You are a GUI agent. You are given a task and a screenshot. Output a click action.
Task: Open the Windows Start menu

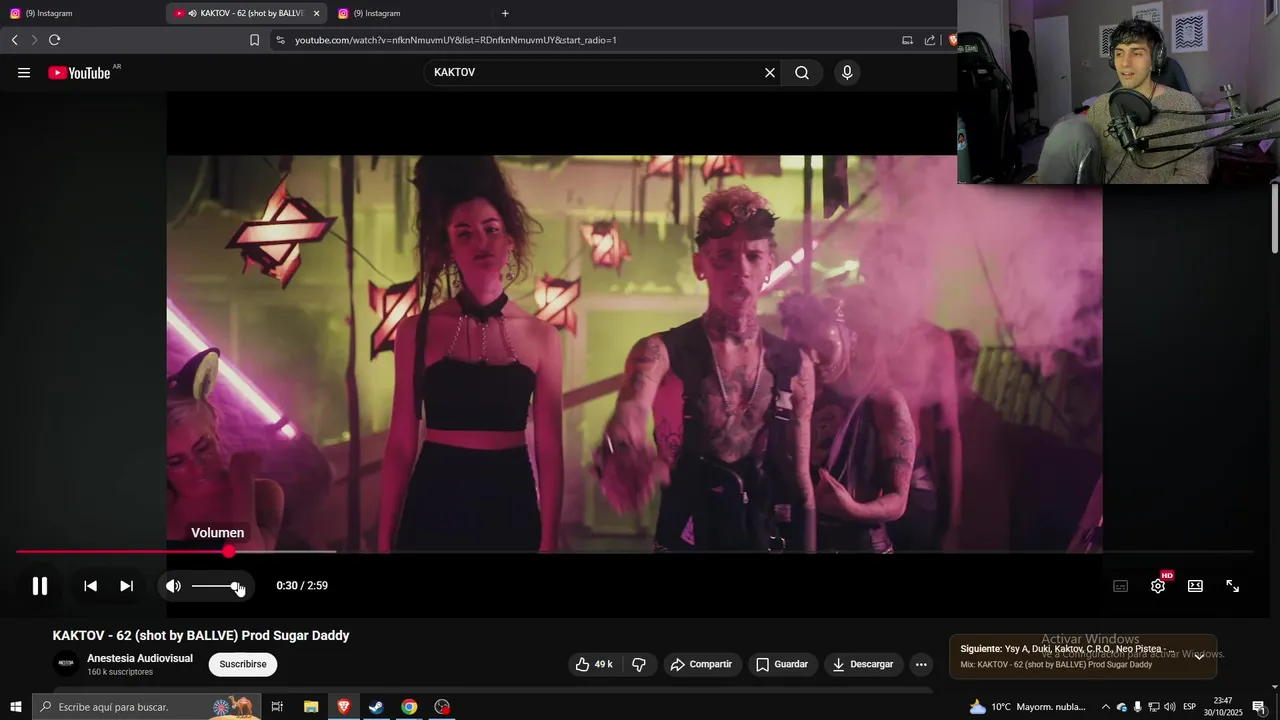[15, 707]
